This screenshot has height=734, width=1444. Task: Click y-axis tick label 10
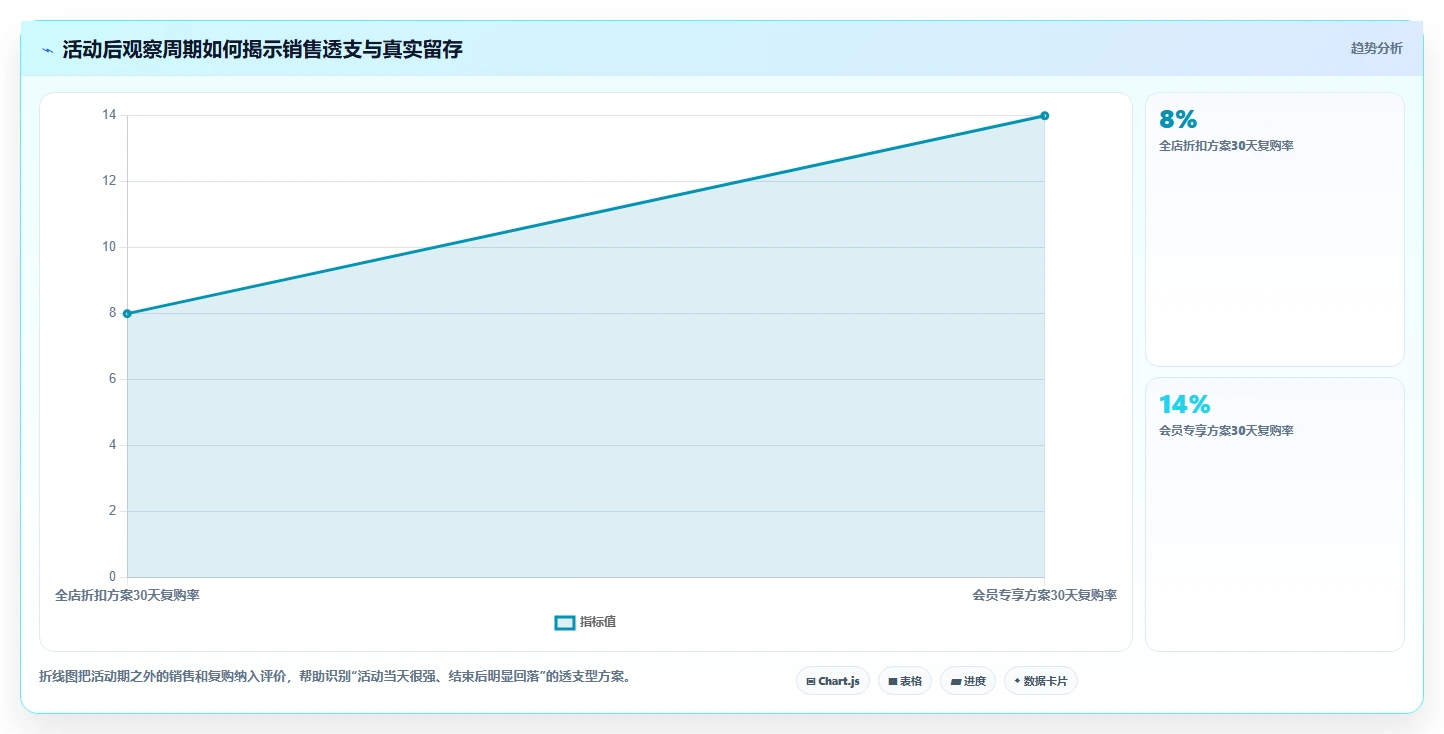click(109, 247)
